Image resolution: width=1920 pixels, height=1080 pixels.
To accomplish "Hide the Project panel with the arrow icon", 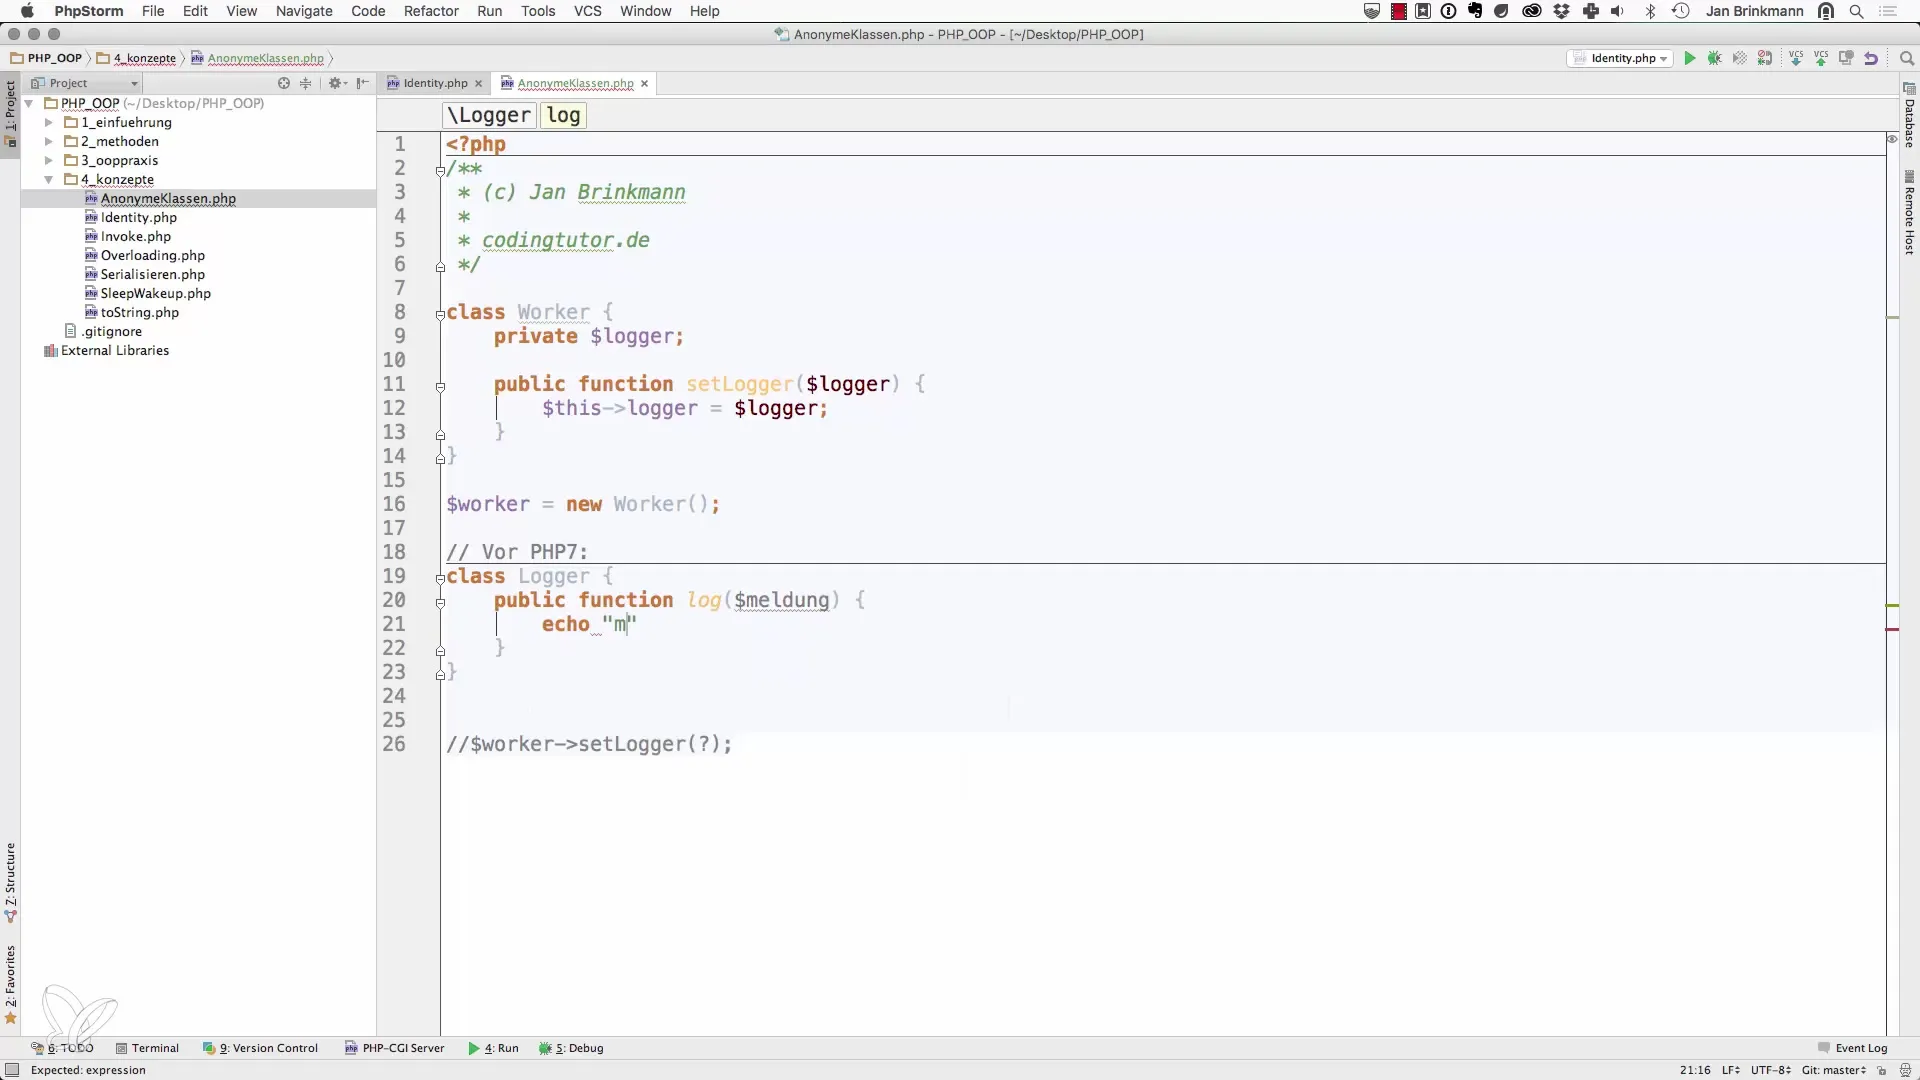I will [363, 83].
